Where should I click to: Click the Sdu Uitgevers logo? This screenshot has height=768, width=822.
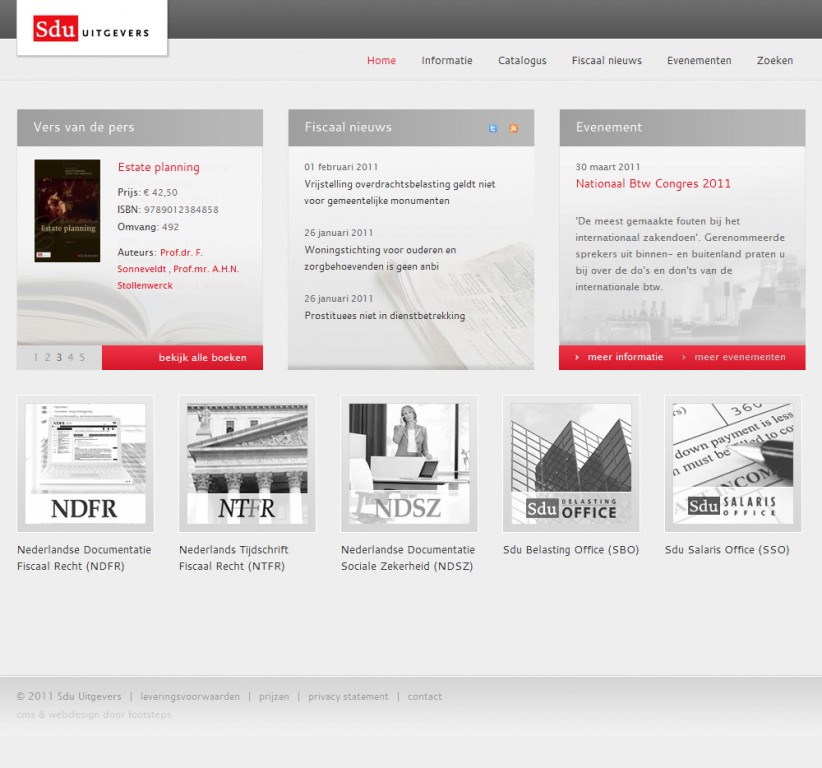coord(91,28)
